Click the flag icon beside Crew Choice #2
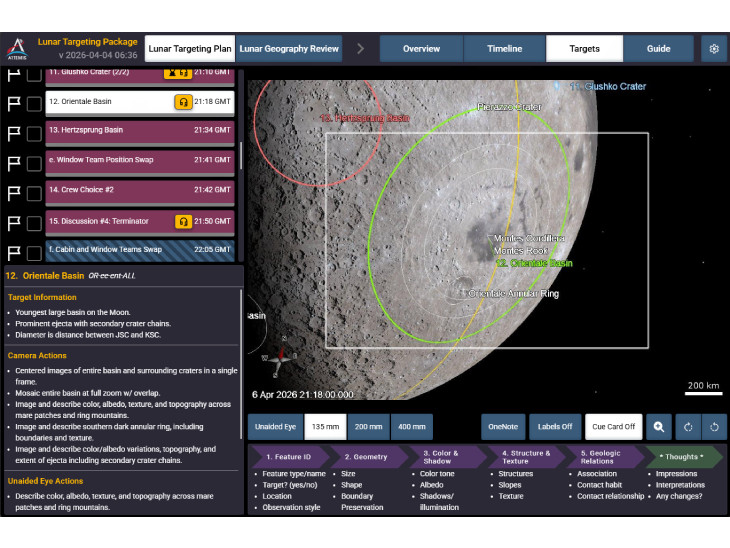 pos(14,192)
